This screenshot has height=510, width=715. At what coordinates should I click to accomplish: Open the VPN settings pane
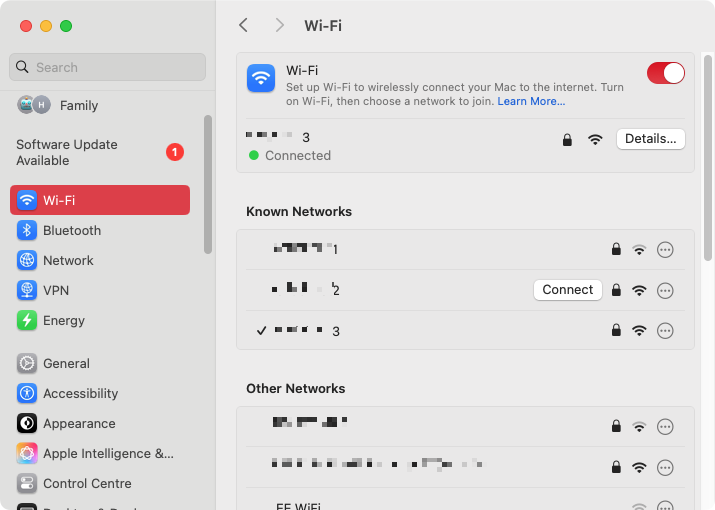coord(100,291)
